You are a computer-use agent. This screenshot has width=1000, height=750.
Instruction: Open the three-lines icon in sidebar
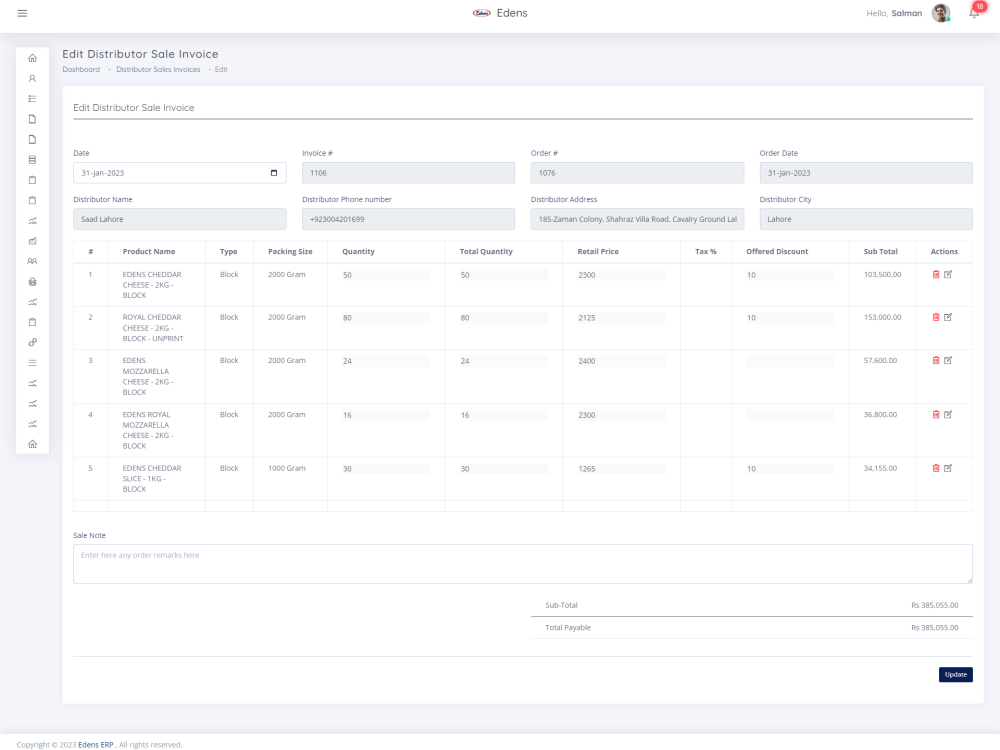(33, 363)
